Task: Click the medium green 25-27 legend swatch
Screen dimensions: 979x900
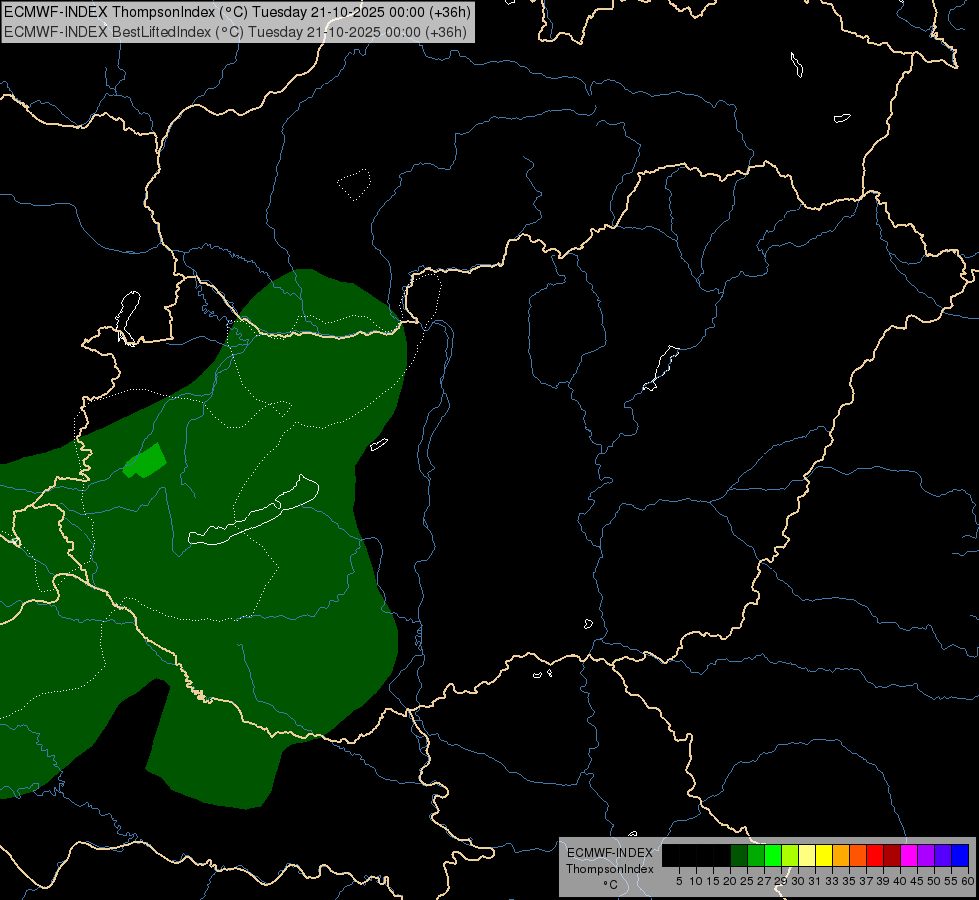Action: (756, 855)
